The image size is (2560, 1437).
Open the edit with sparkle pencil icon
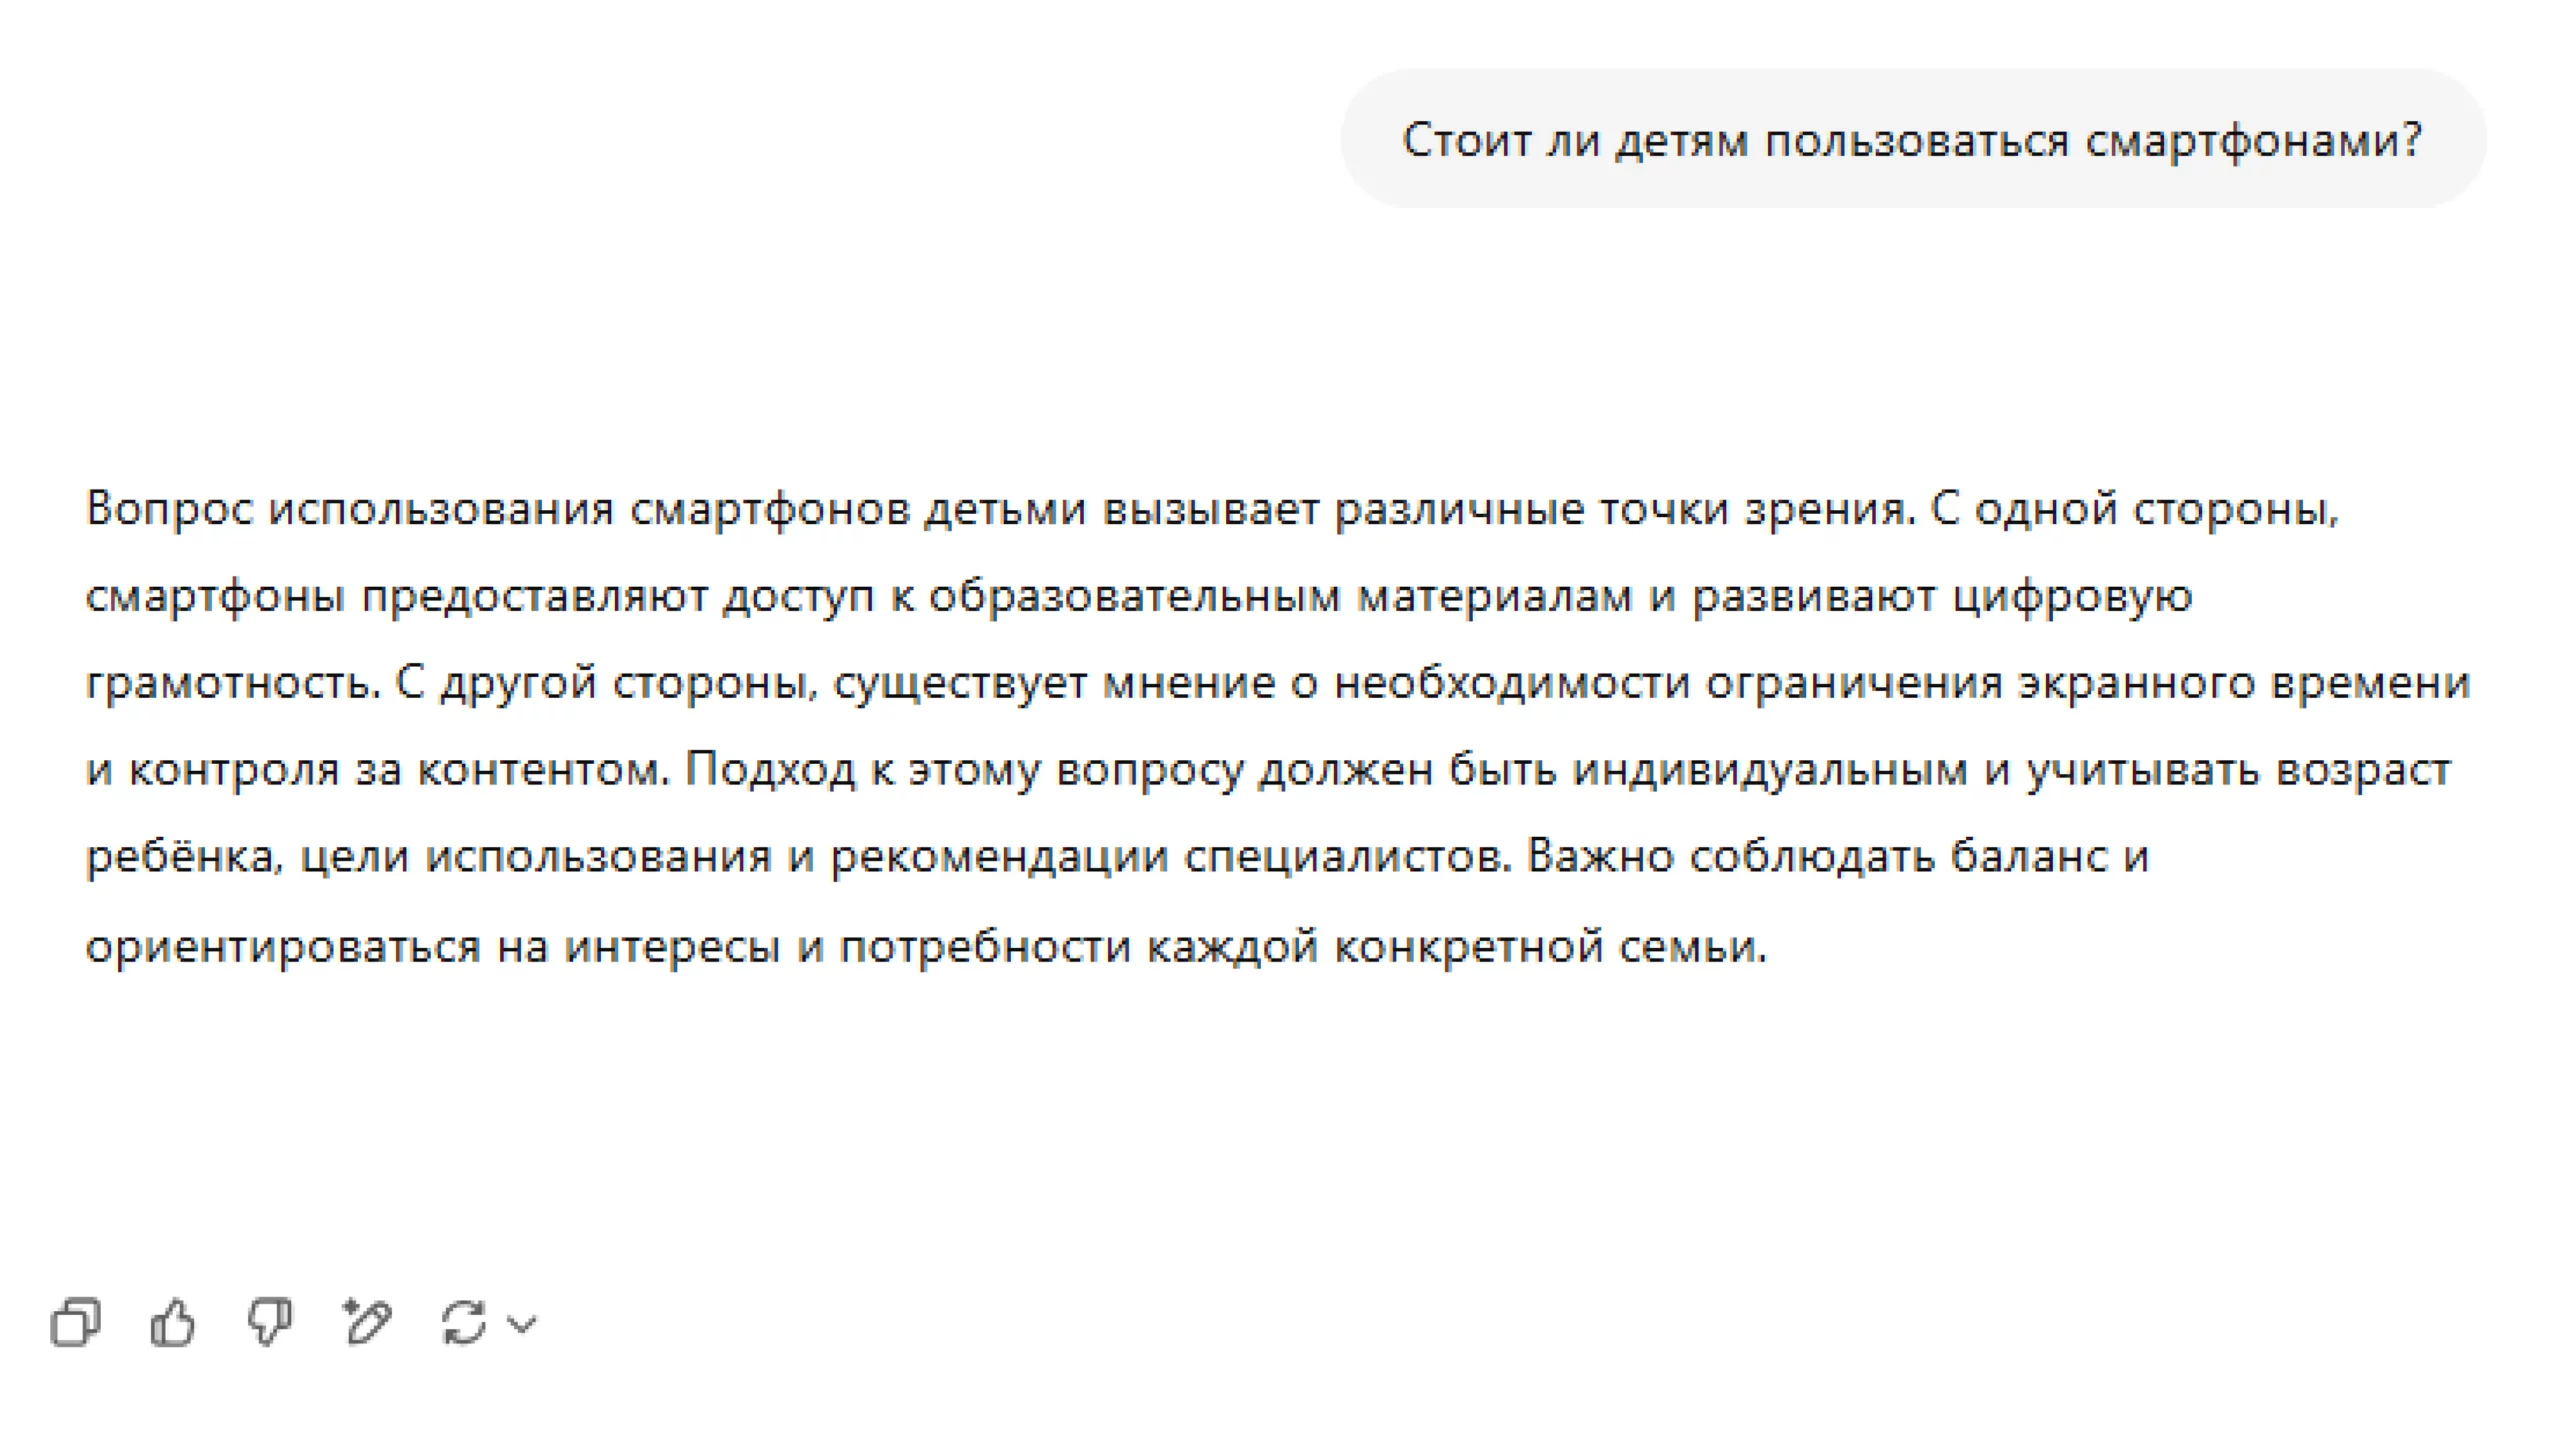click(x=367, y=1323)
